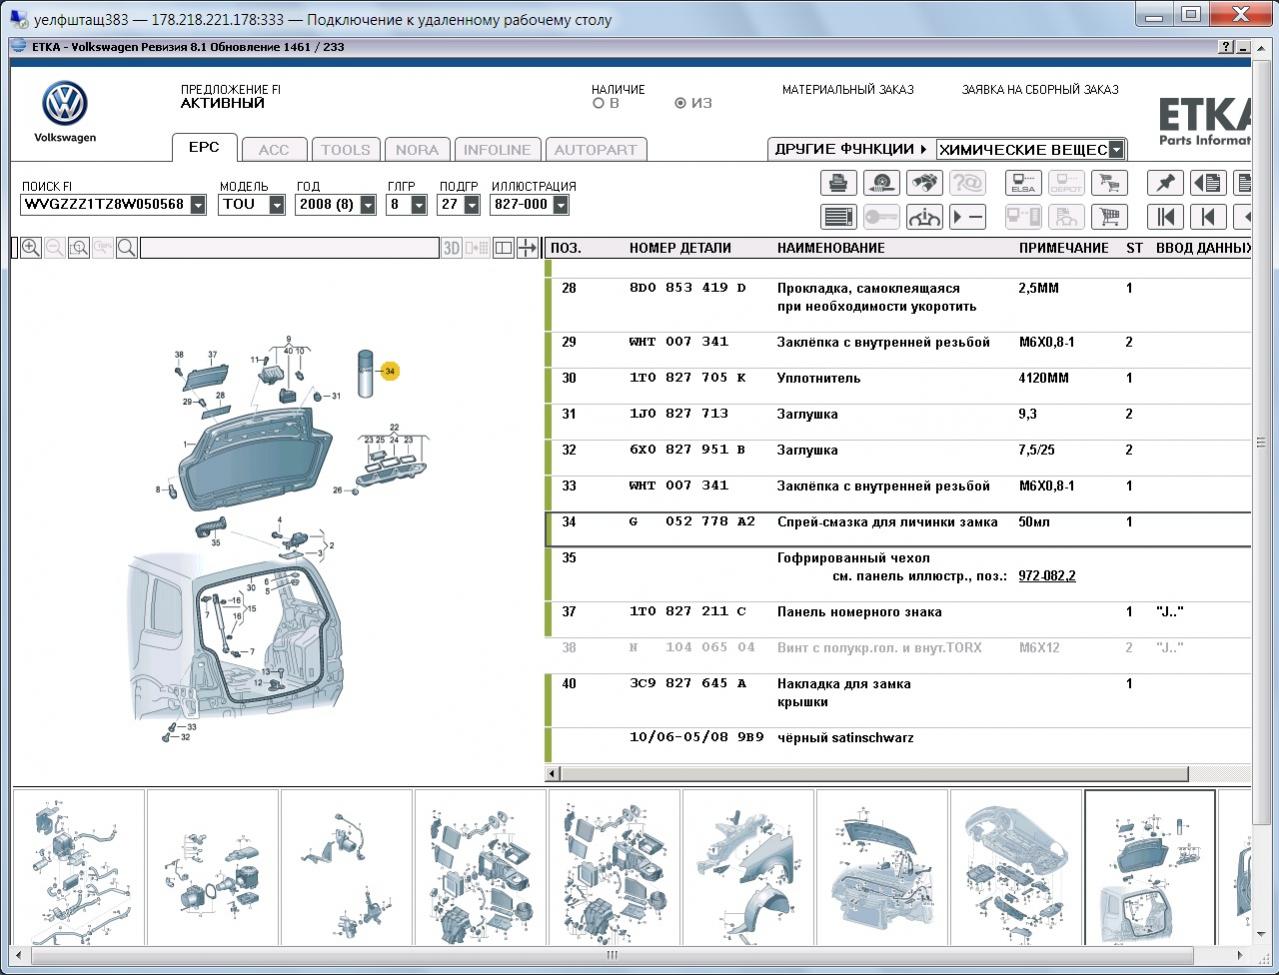Click the printer icon in the toolbar
This screenshot has height=975, width=1279.
point(838,183)
